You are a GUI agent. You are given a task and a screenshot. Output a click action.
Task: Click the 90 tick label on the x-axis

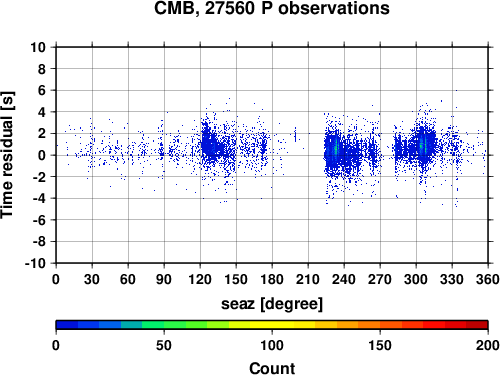164,279
